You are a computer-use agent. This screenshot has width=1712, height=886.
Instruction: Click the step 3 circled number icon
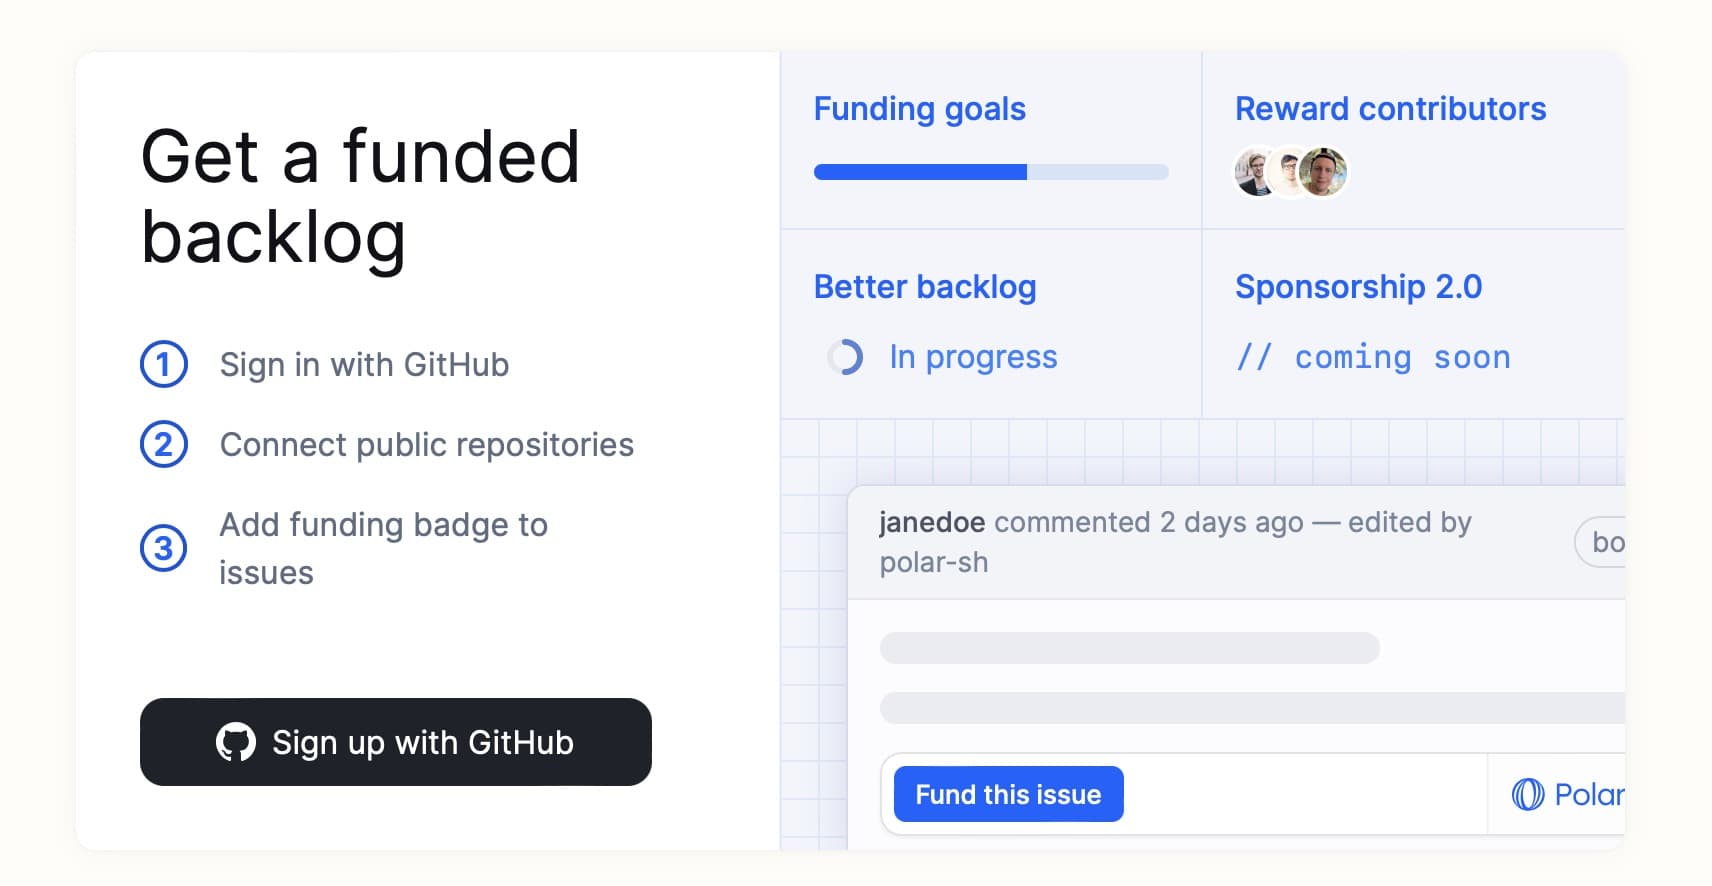pos(164,548)
